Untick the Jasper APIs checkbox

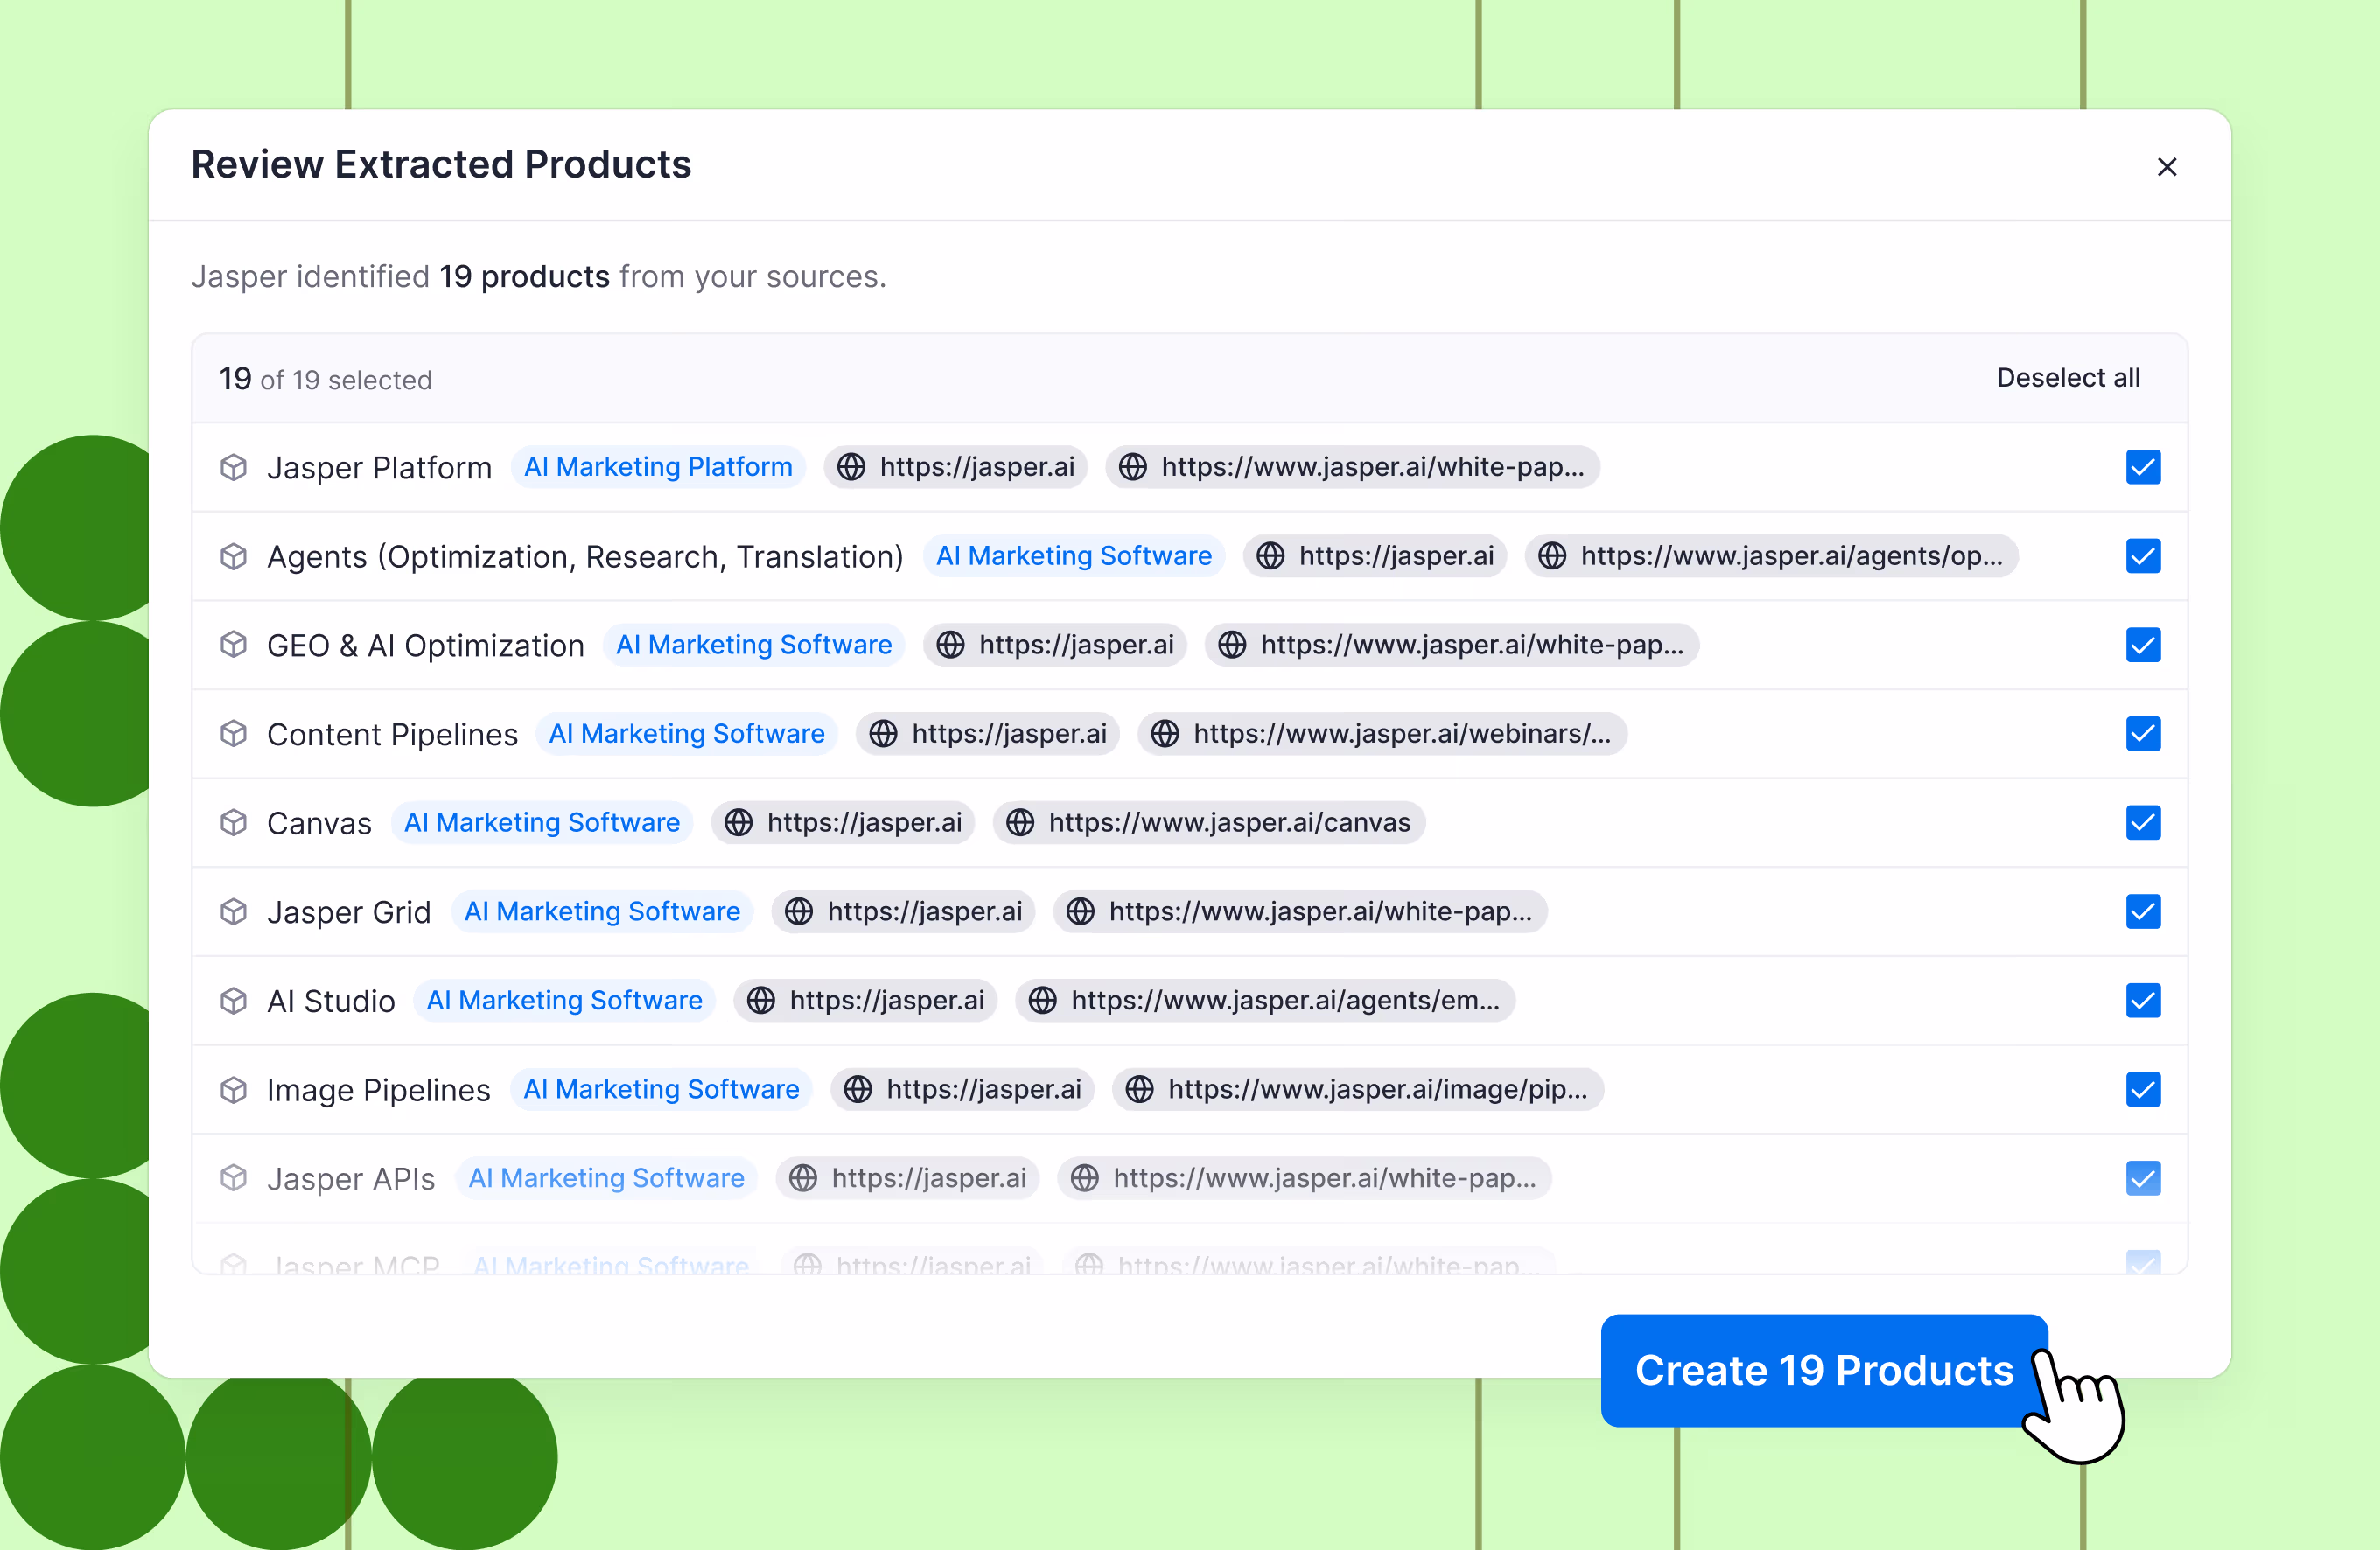pos(2143,1179)
